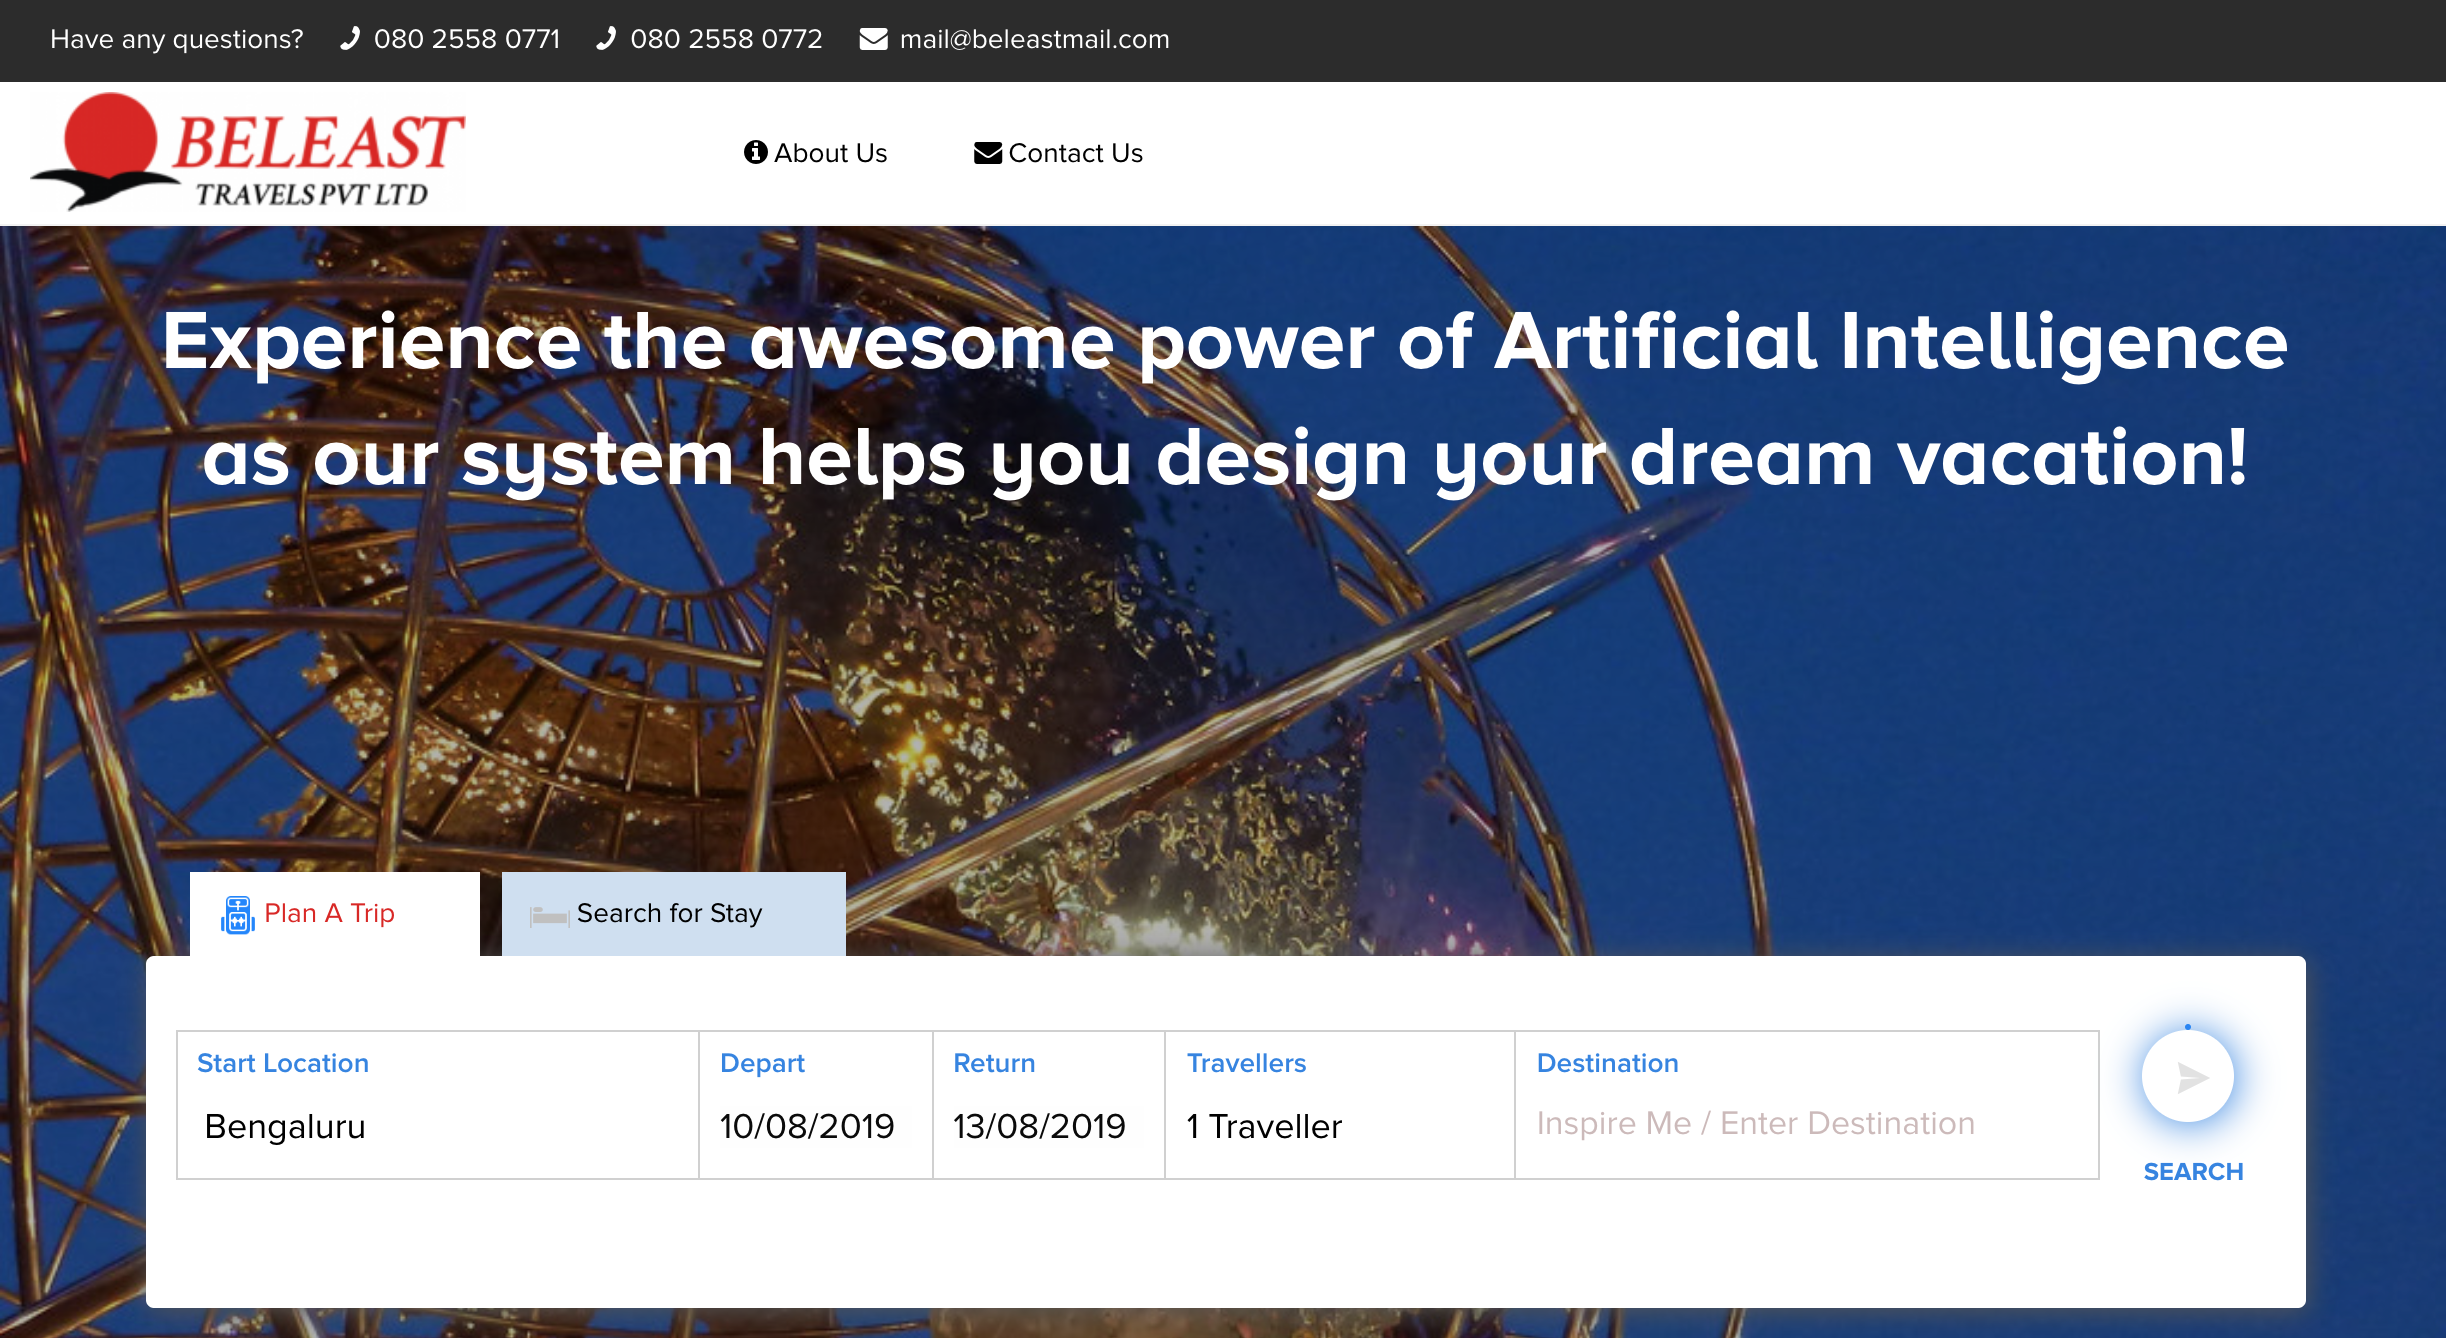Switch to Search for Stay tab
The image size is (2446, 1338).
(x=674, y=914)
